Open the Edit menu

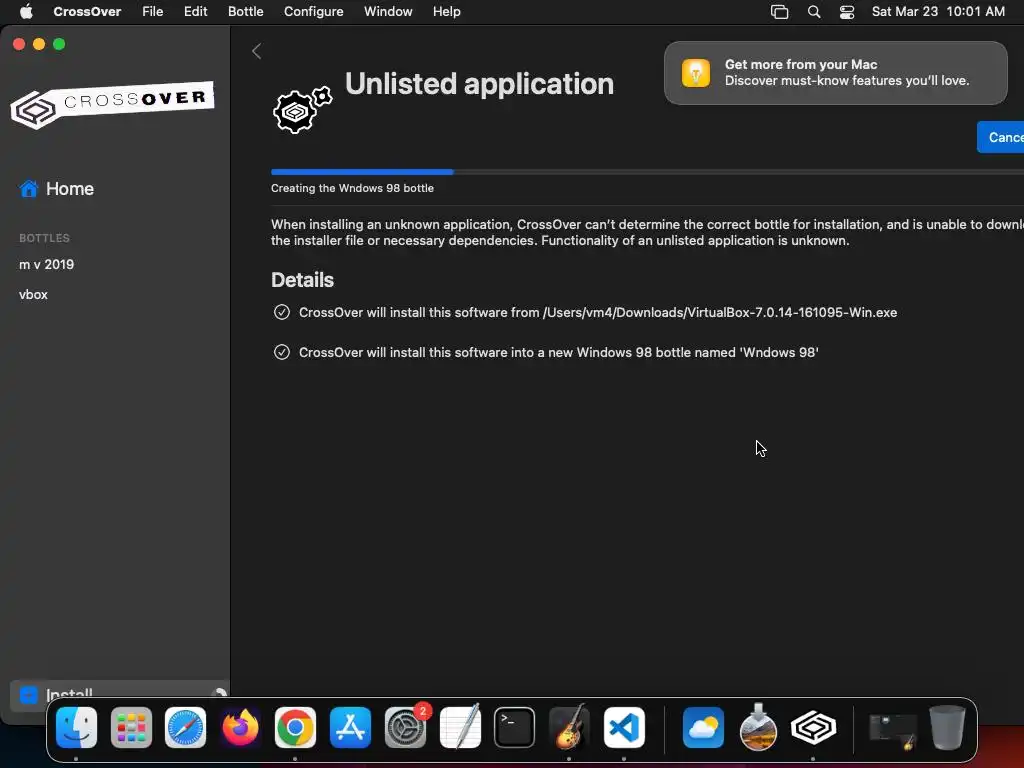195,11
